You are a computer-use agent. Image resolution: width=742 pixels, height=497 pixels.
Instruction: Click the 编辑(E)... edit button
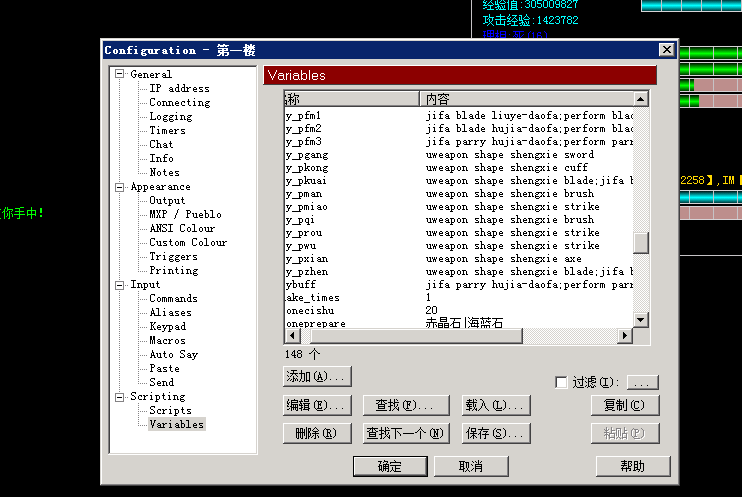click(x=317, y=405)
